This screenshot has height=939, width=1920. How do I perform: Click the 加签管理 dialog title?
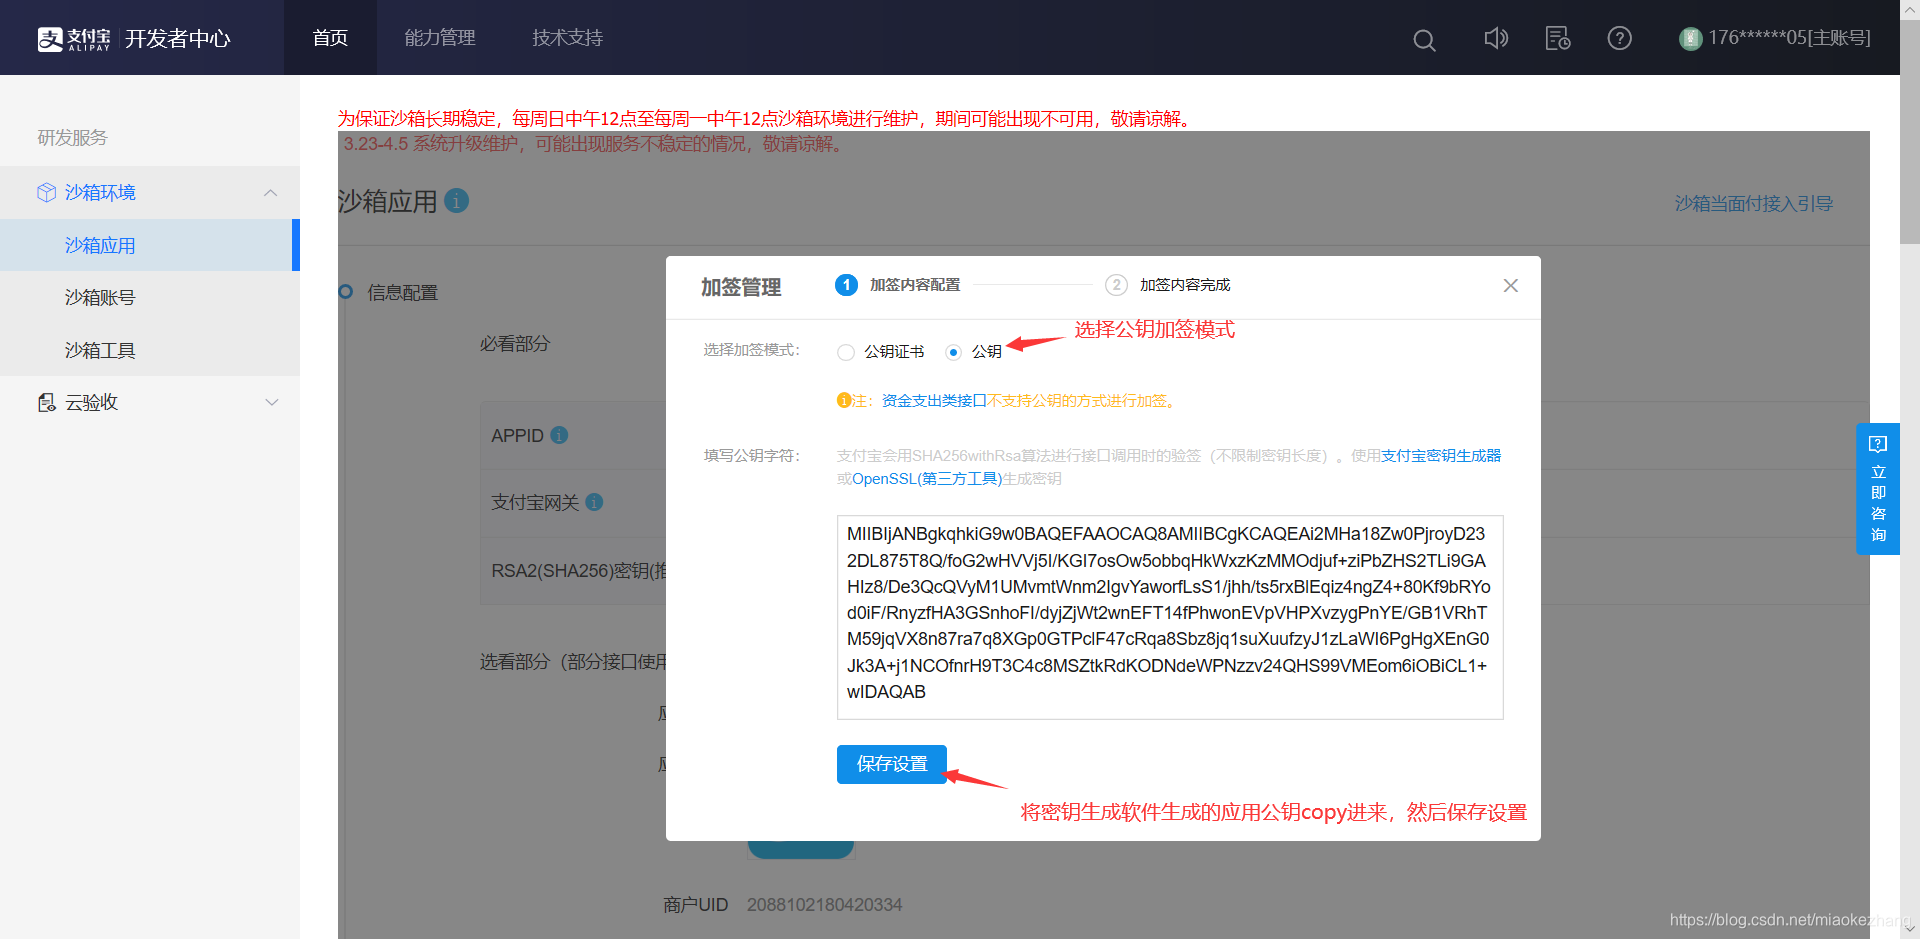(x=741, y=287)
